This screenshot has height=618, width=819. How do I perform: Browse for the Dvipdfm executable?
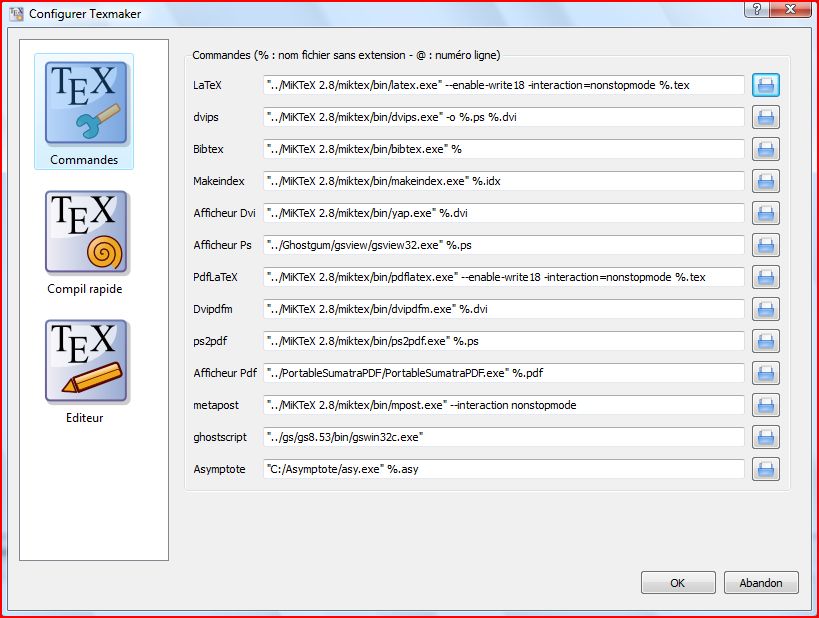766,309
